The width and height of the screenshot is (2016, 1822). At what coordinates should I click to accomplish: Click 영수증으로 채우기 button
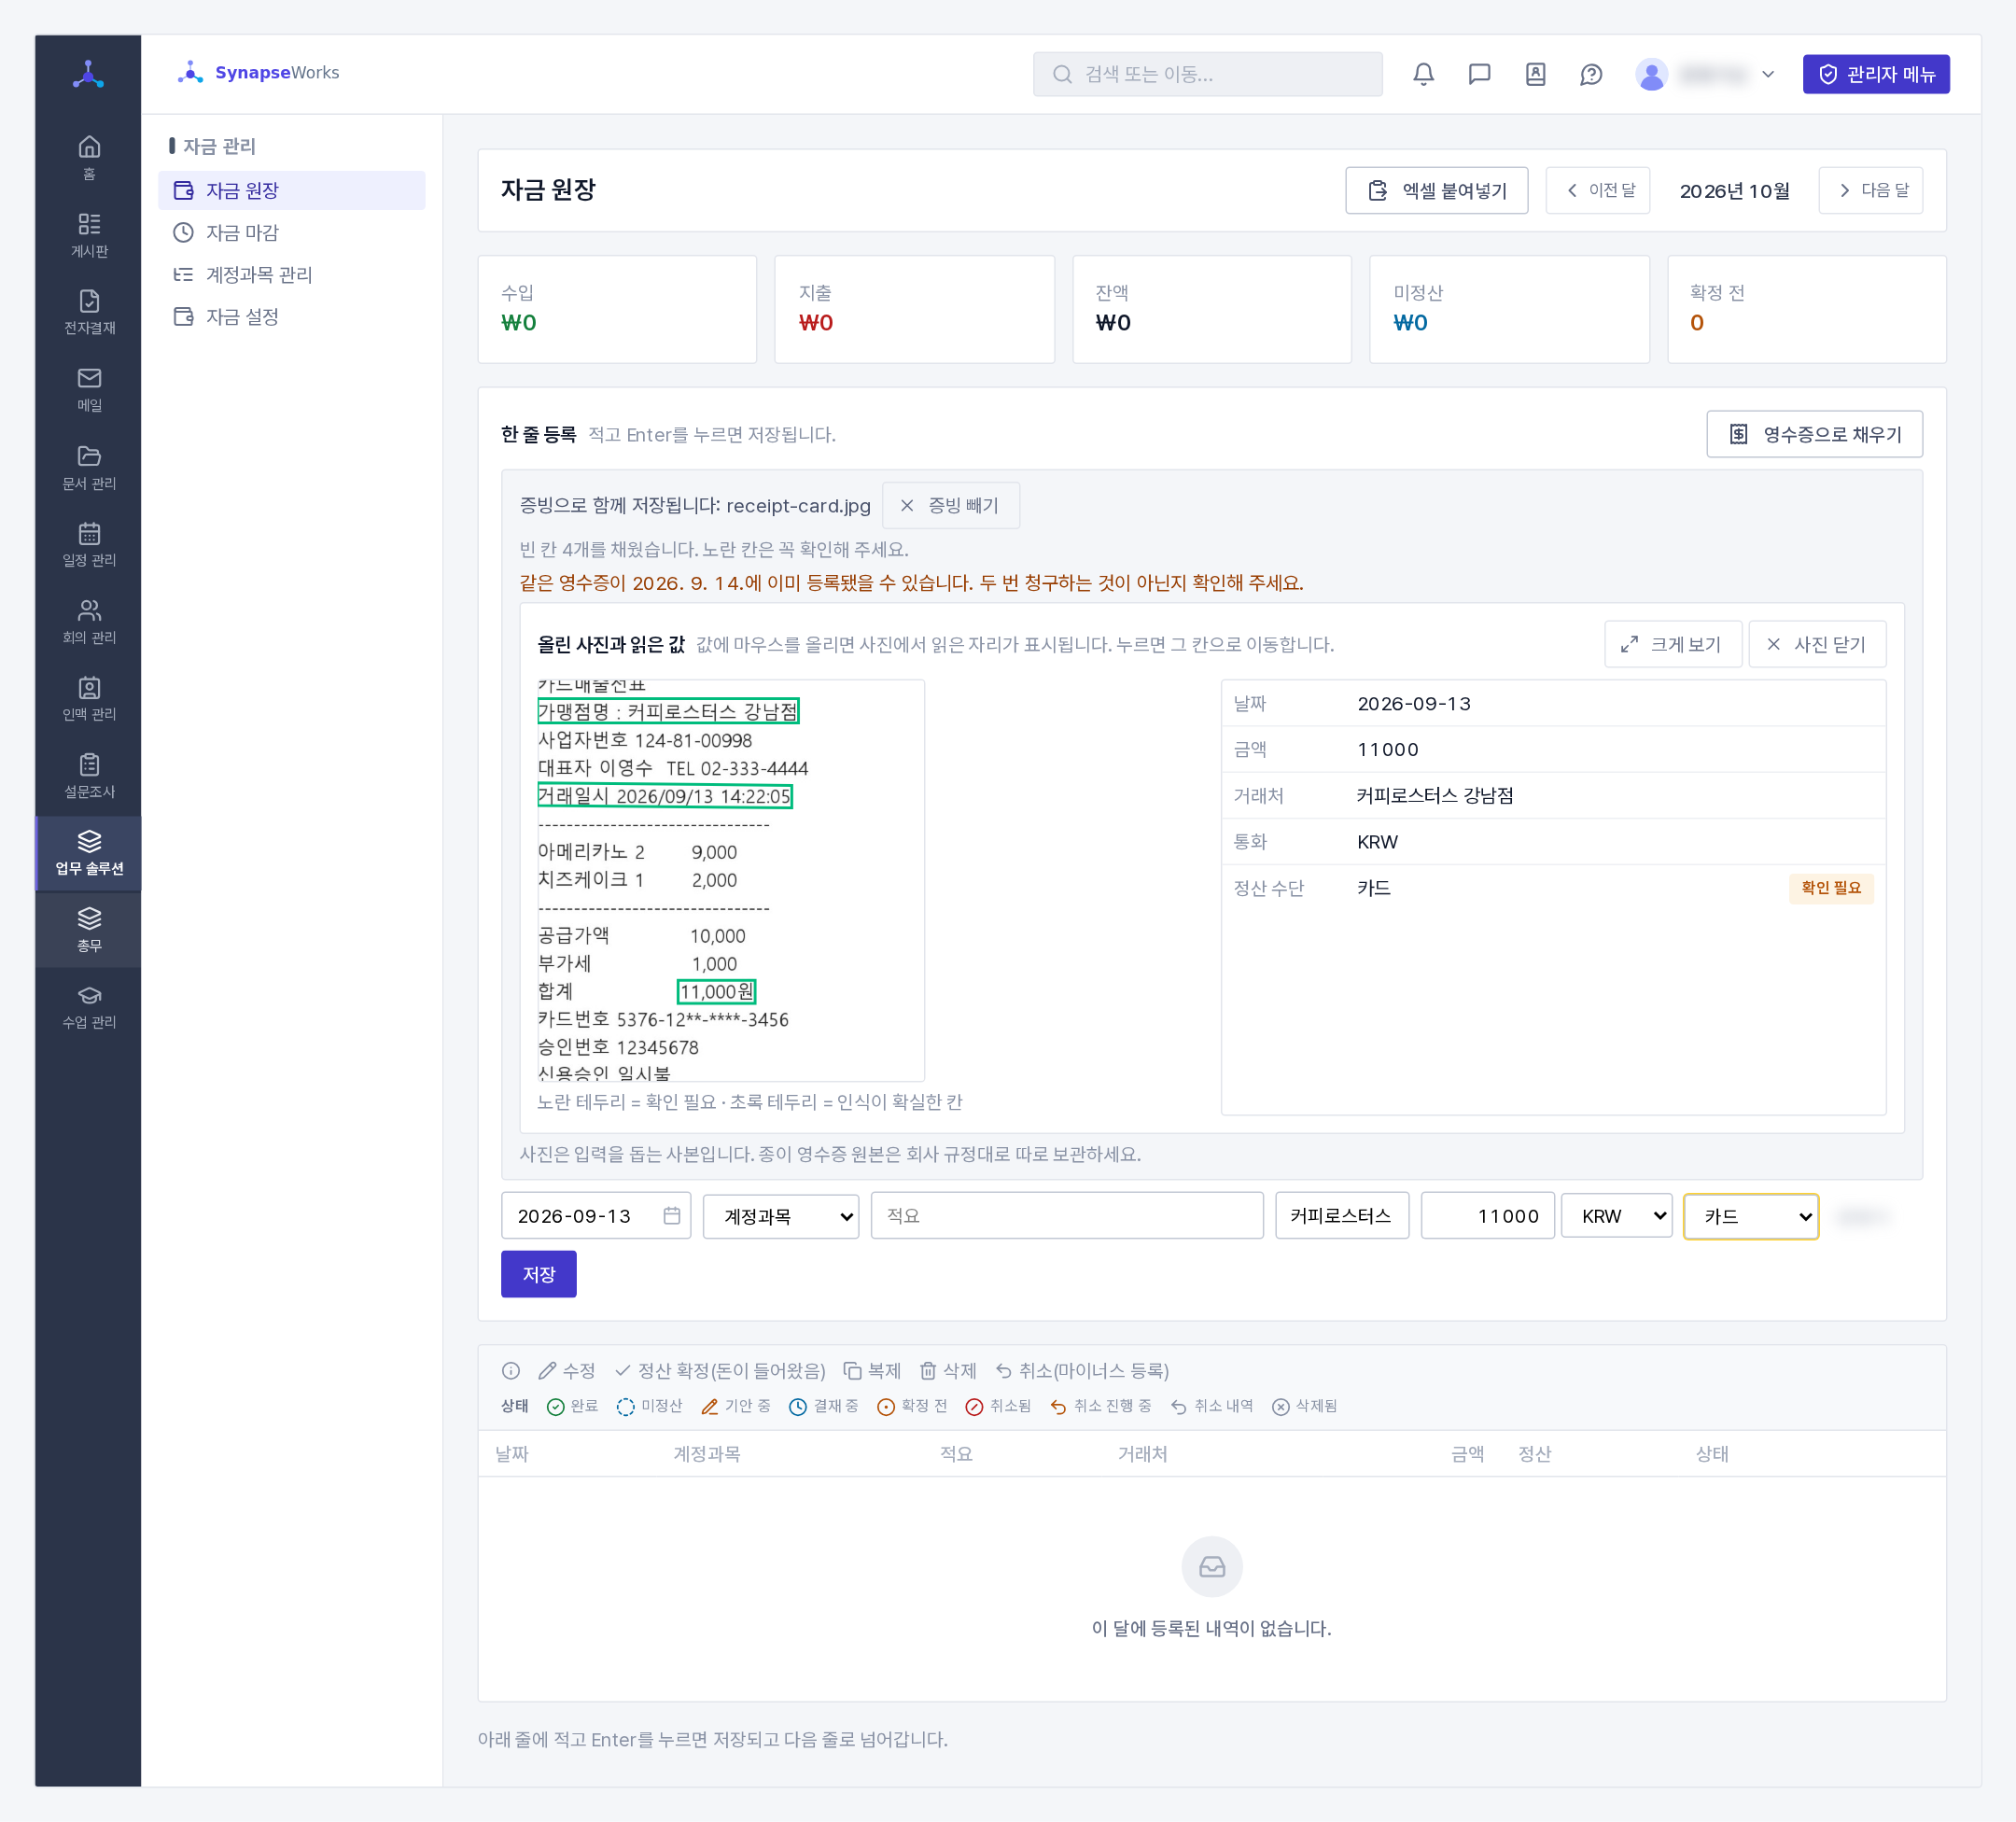tap(1814, 434)
